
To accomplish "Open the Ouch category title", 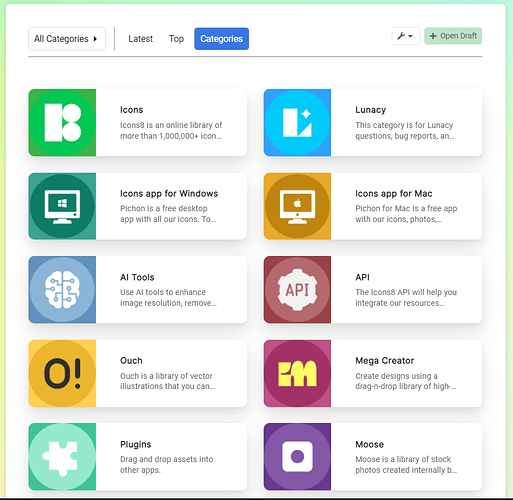I will (x=131, y=361).
